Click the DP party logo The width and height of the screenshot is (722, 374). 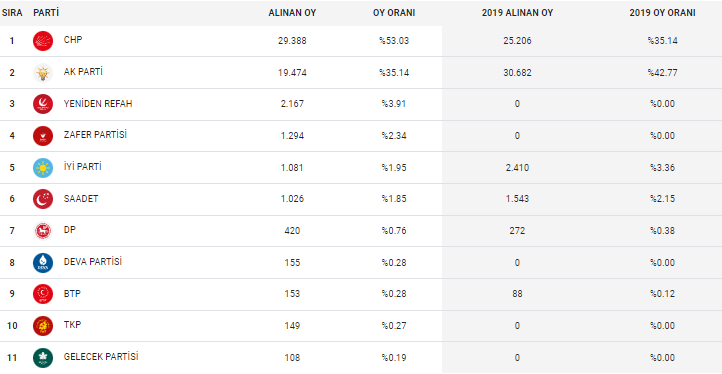43,231
